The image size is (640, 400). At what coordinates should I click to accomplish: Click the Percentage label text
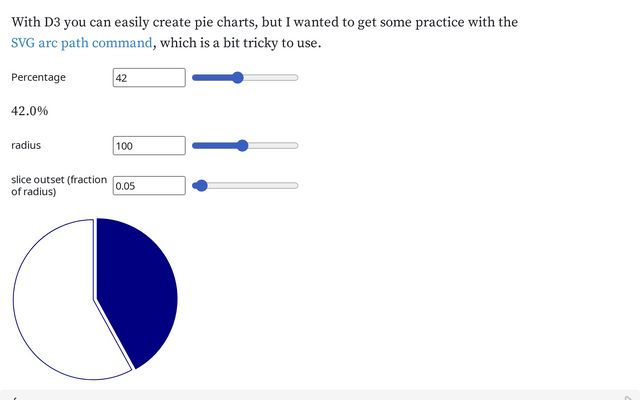[38, 77]
